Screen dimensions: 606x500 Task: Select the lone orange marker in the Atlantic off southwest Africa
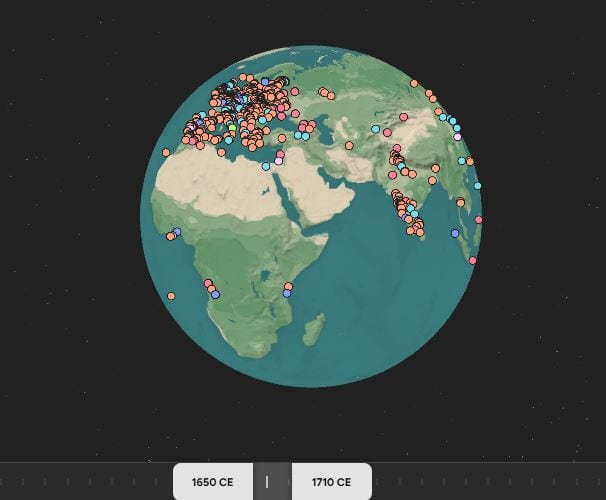pos(171,296)
